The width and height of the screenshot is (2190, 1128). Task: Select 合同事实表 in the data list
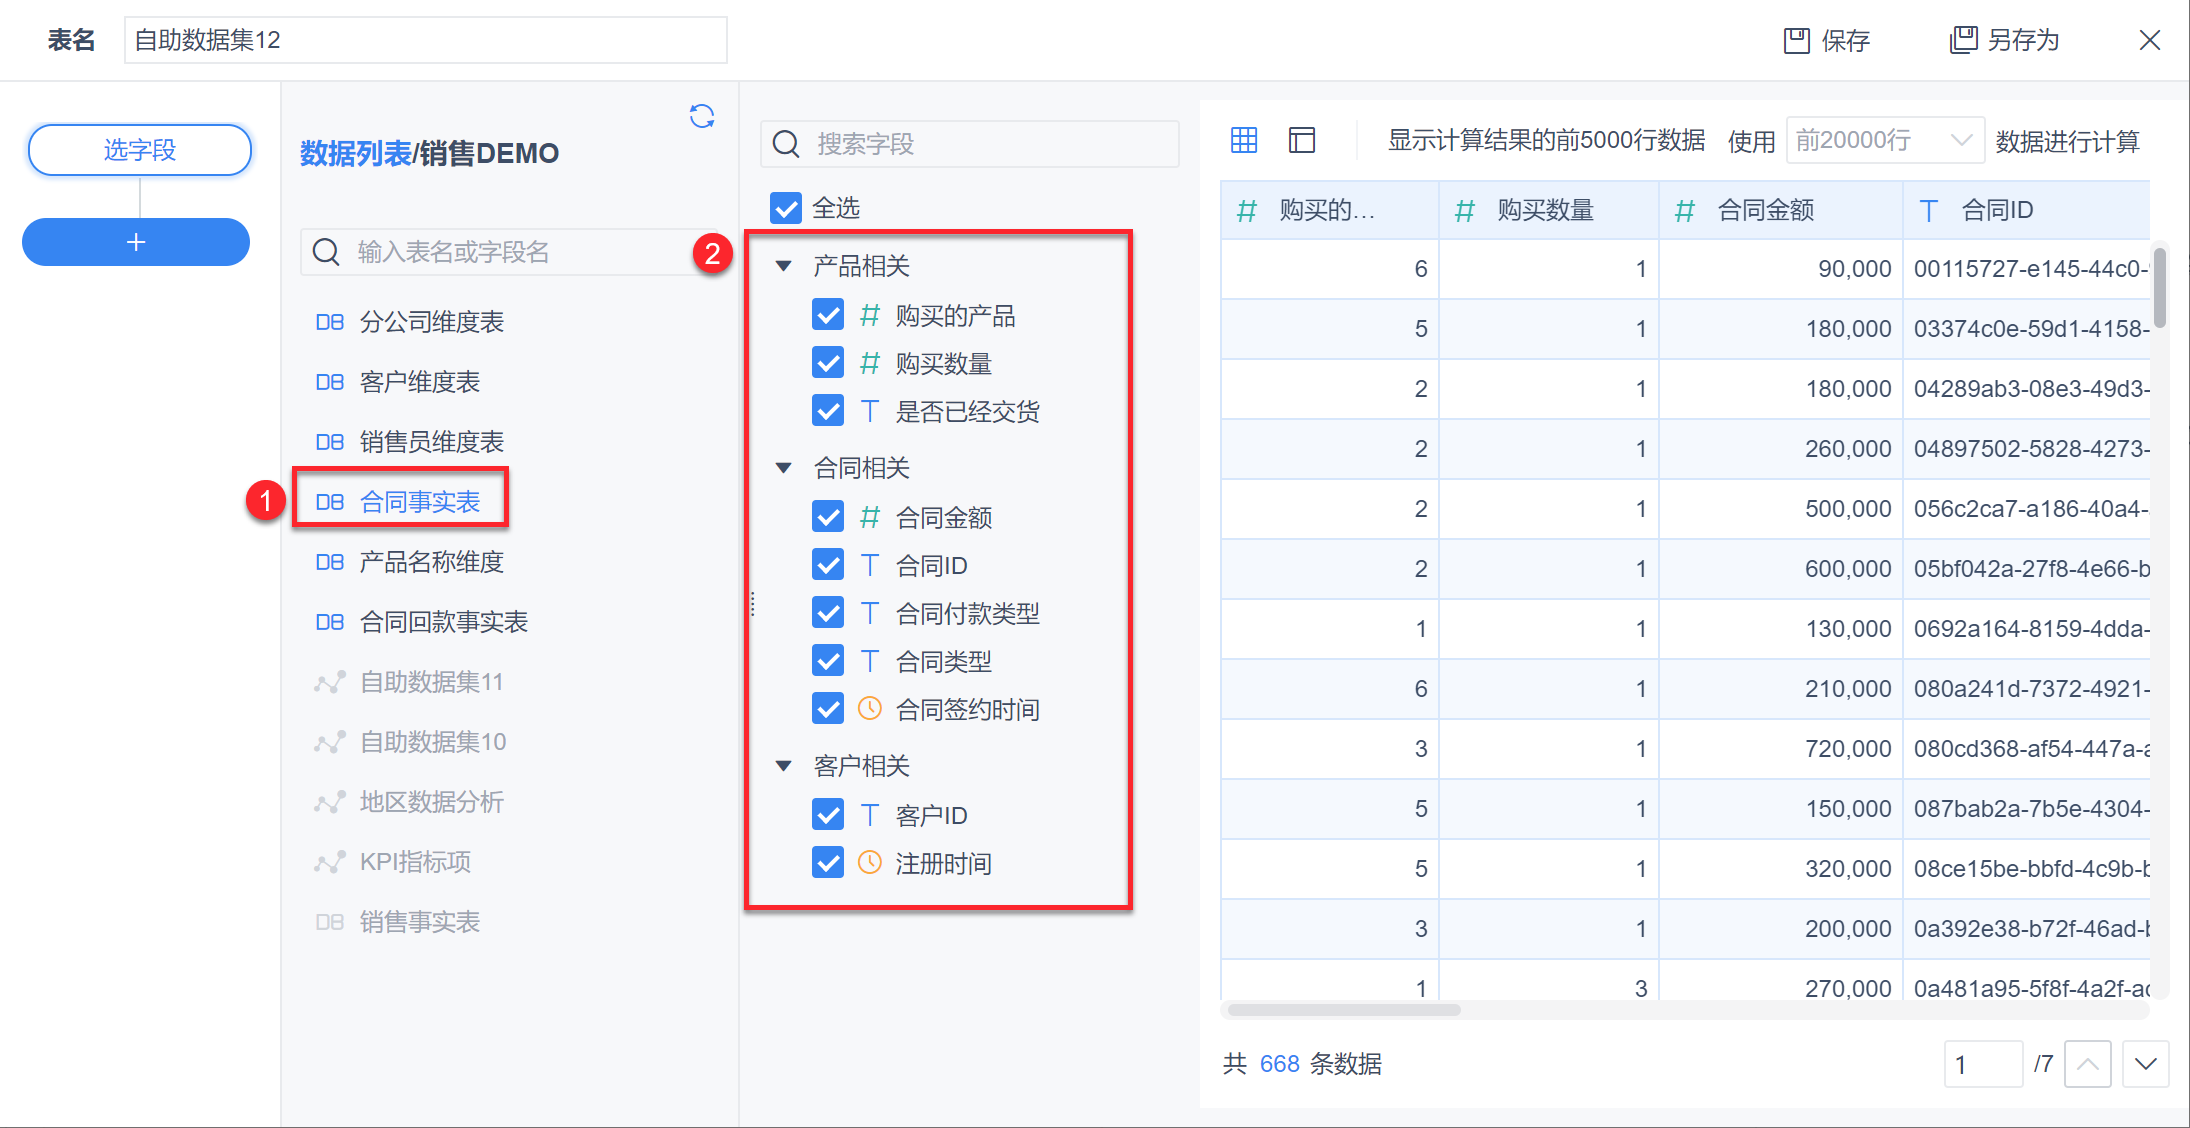419,502
